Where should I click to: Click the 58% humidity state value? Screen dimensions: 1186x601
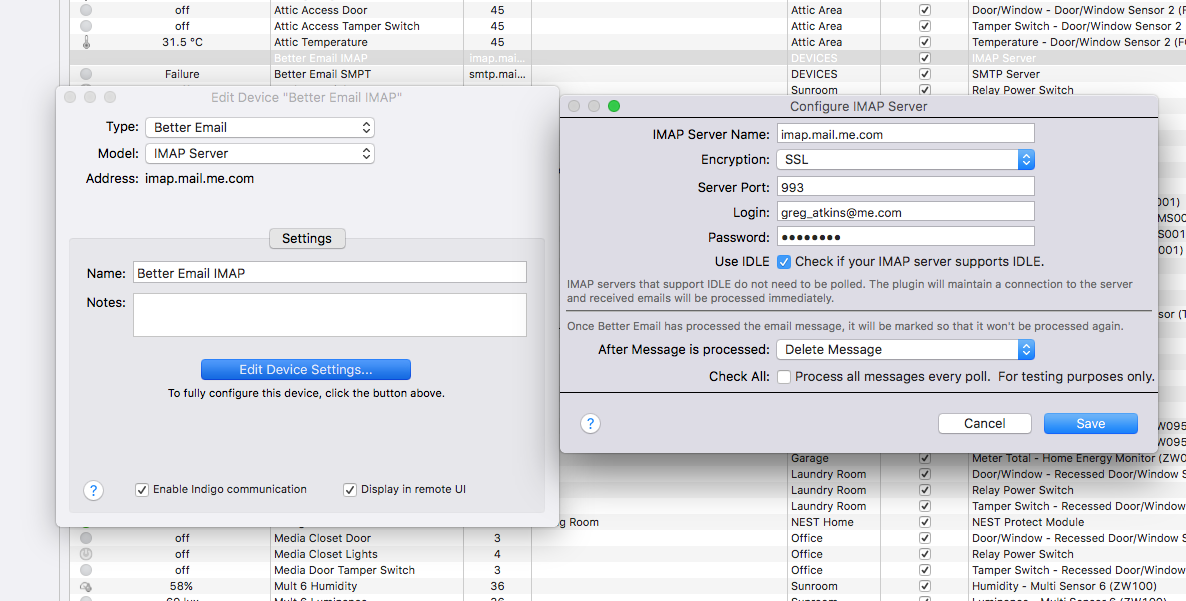182,586
